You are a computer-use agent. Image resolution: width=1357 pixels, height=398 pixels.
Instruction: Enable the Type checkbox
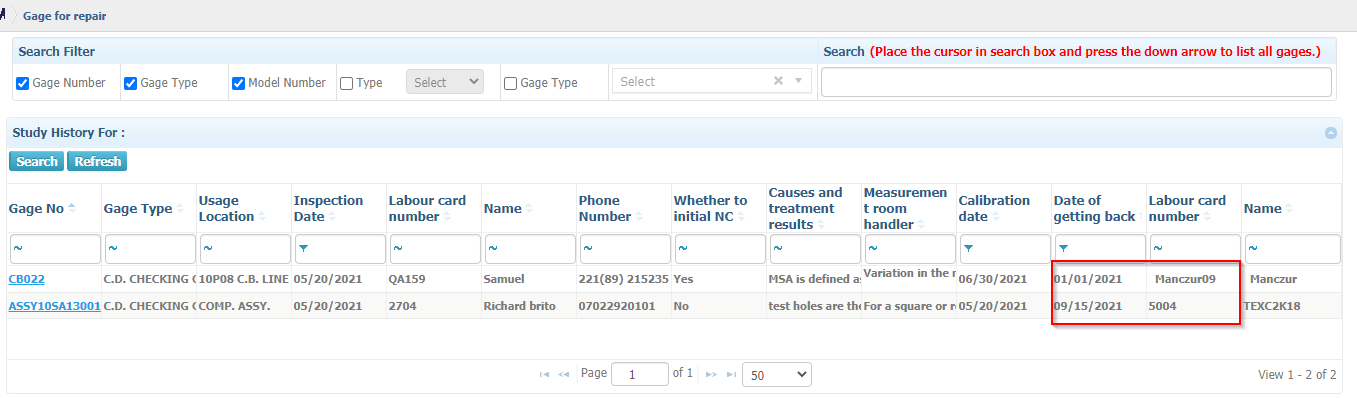click(346, 83)
